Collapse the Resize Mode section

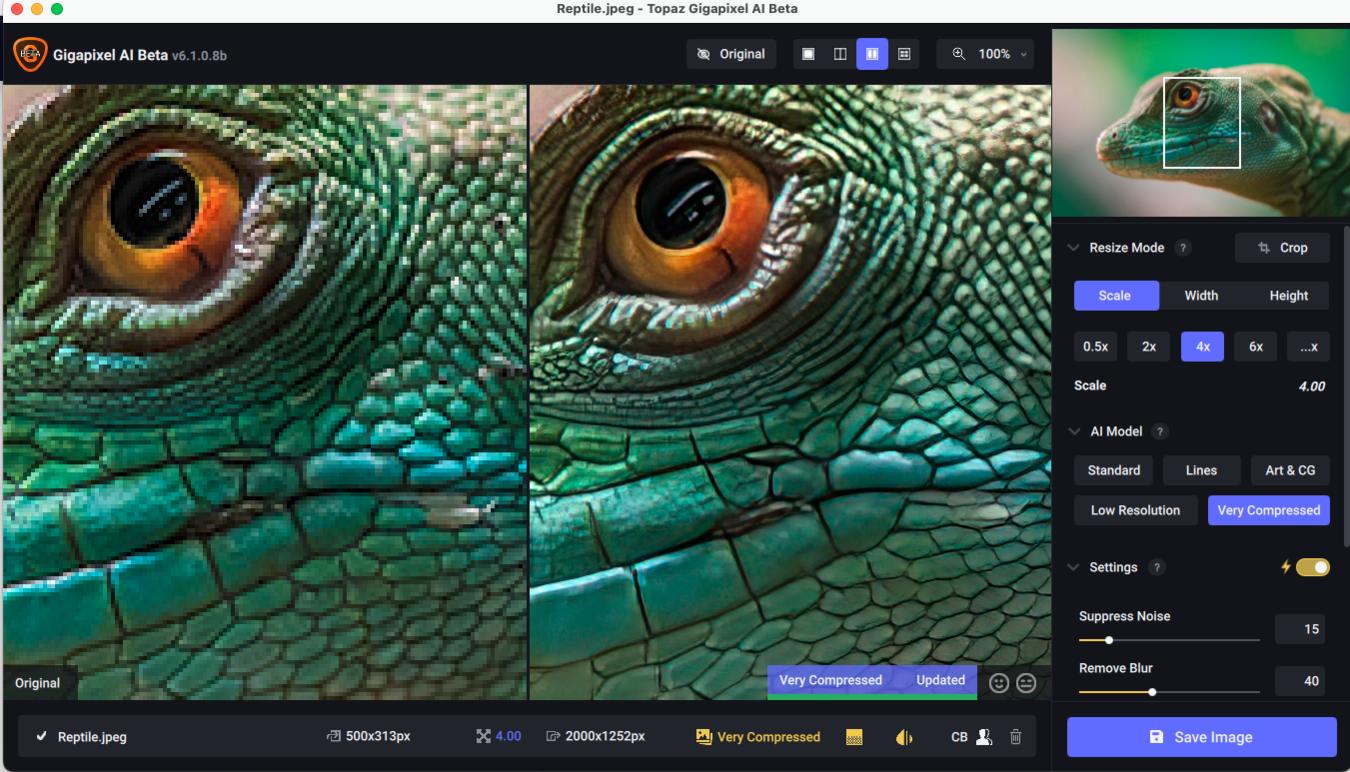(x=1074, y=248)
